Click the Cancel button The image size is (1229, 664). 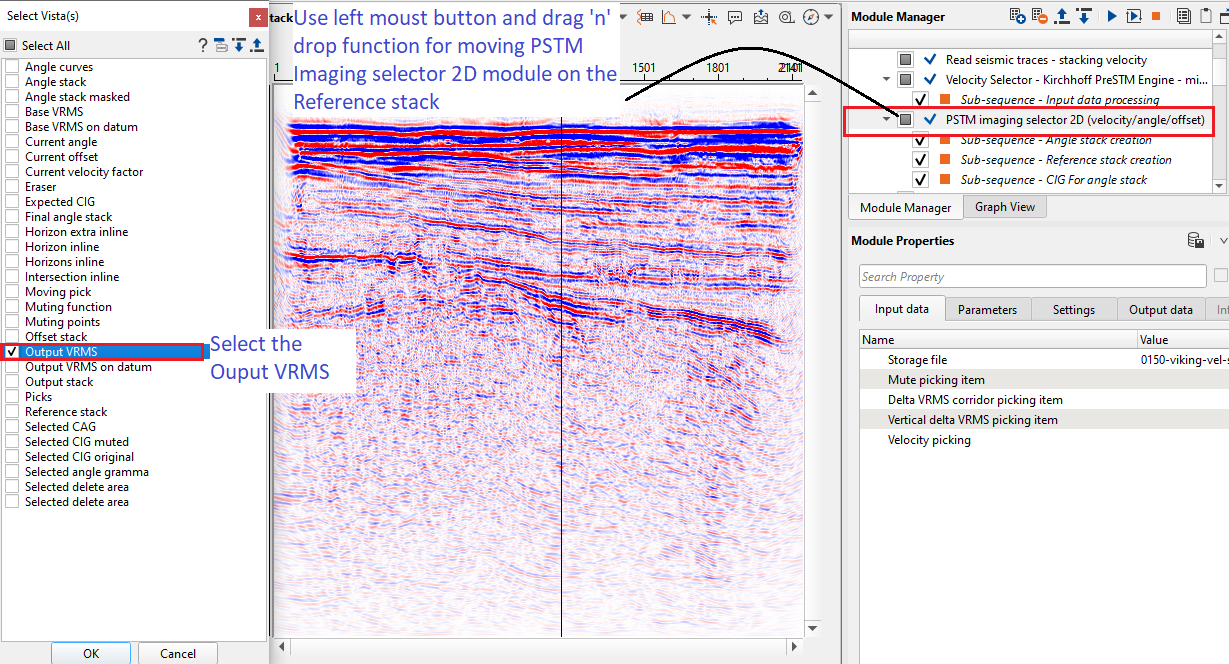point(178,653)
